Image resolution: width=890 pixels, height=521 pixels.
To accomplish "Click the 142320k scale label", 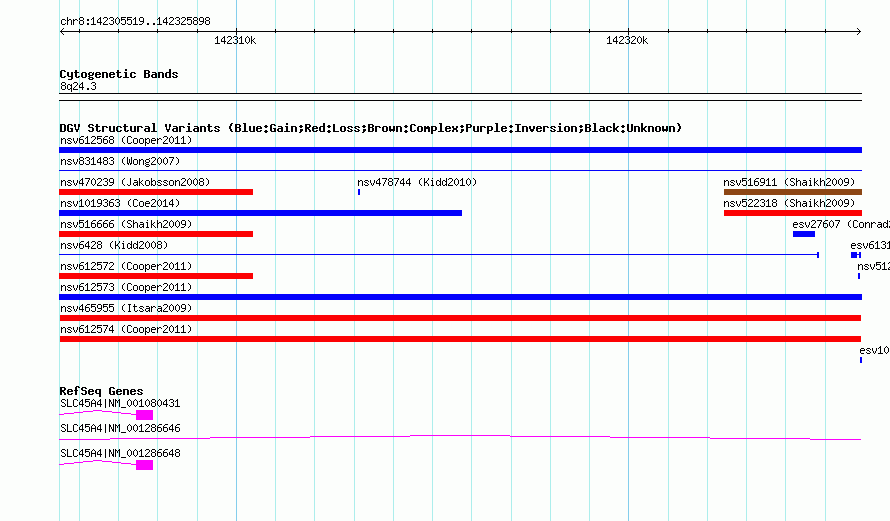I will (627, 40).
